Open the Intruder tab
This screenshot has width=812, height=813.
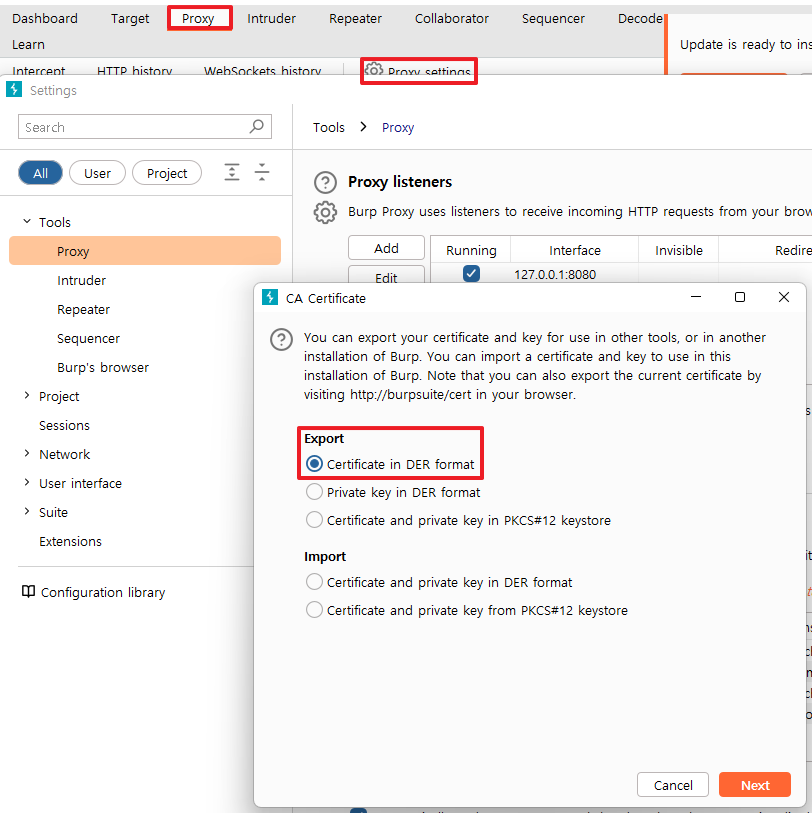(x=271, y=18)
